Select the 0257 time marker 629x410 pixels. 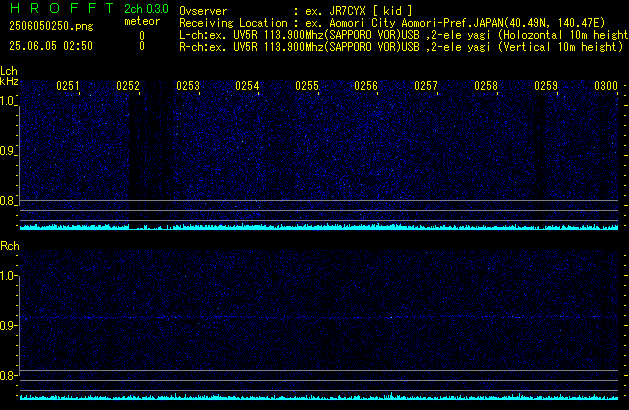click(x=426, y=86)
